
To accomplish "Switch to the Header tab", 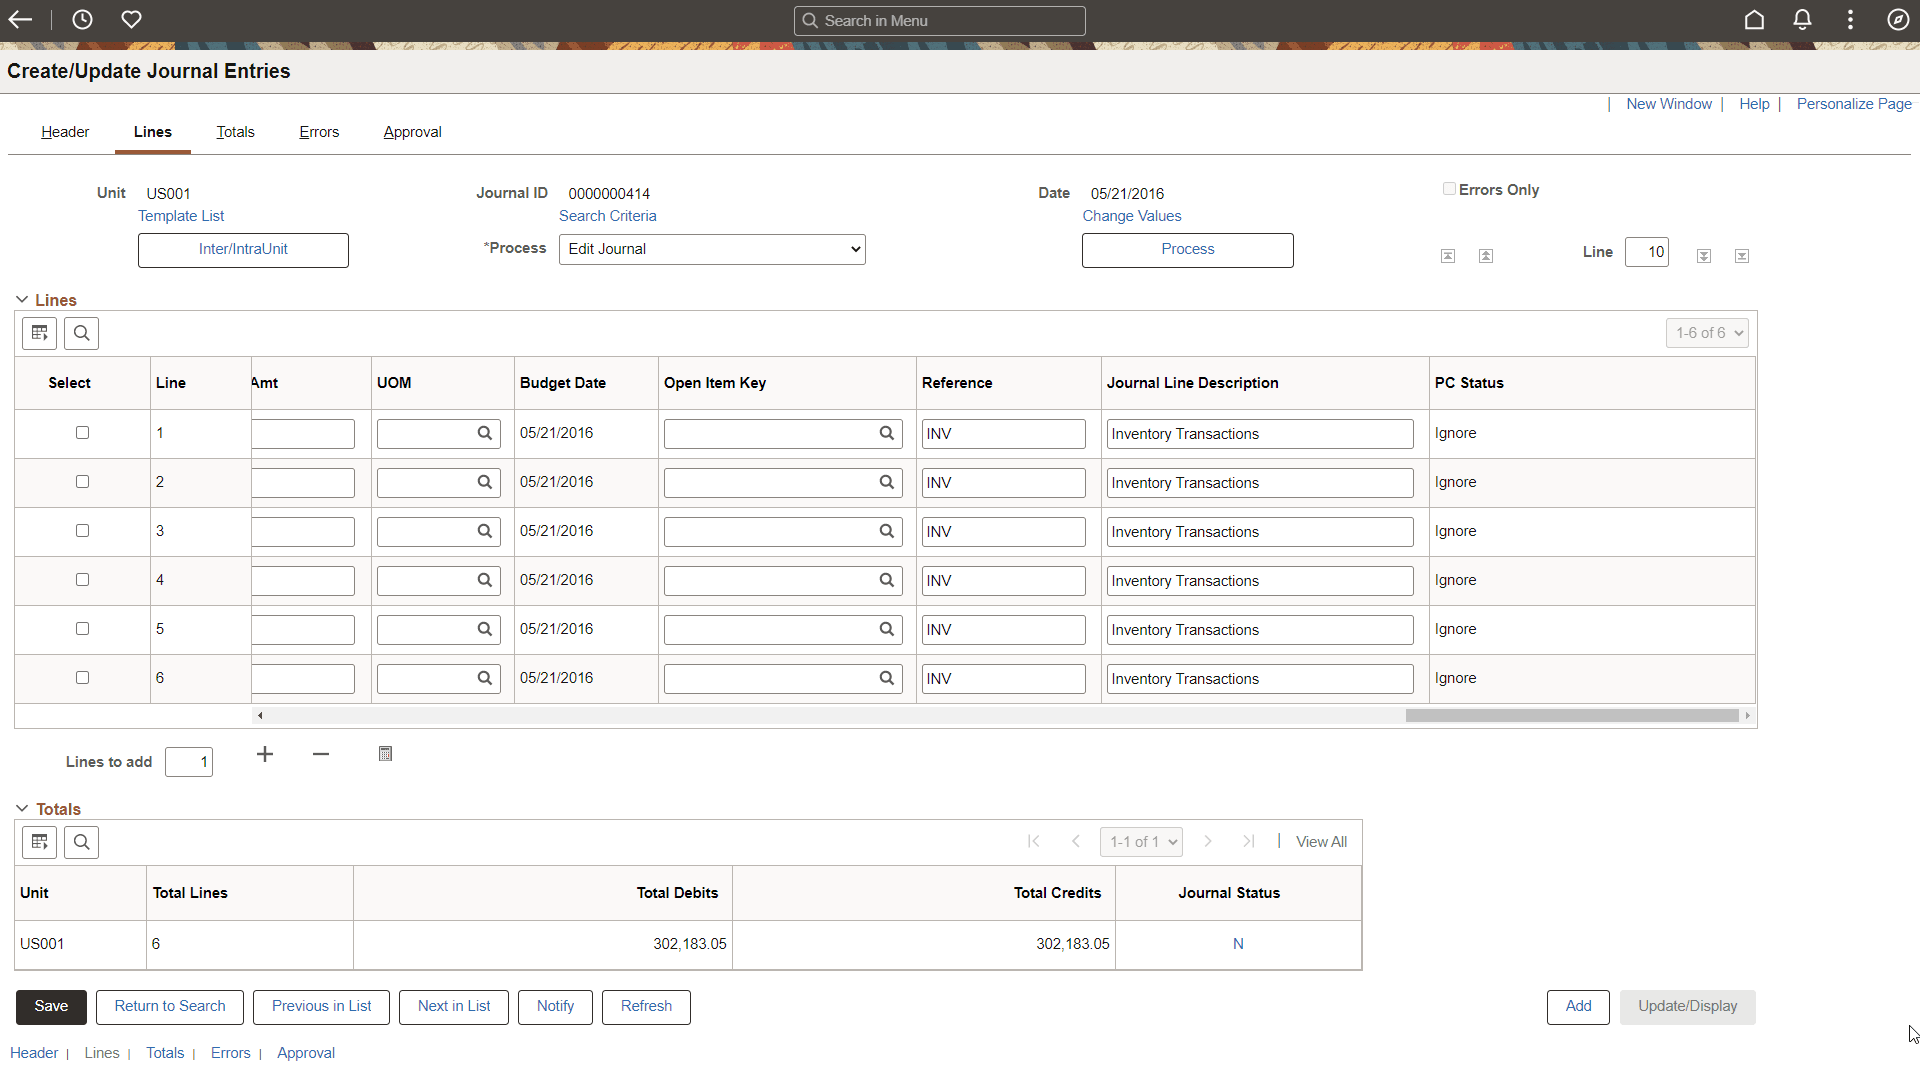I will pyautogui.click(x=65, y=132).
